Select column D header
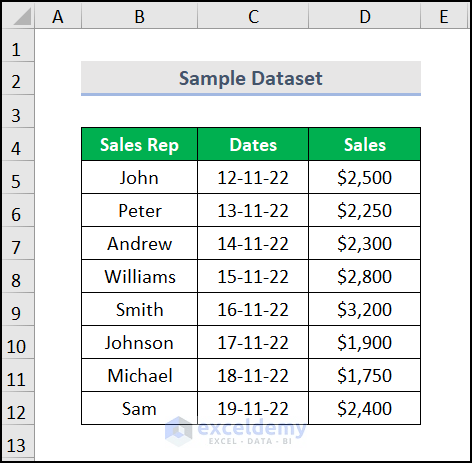The height and width of the screenshot is (463, 472). (x=365, y=16)
